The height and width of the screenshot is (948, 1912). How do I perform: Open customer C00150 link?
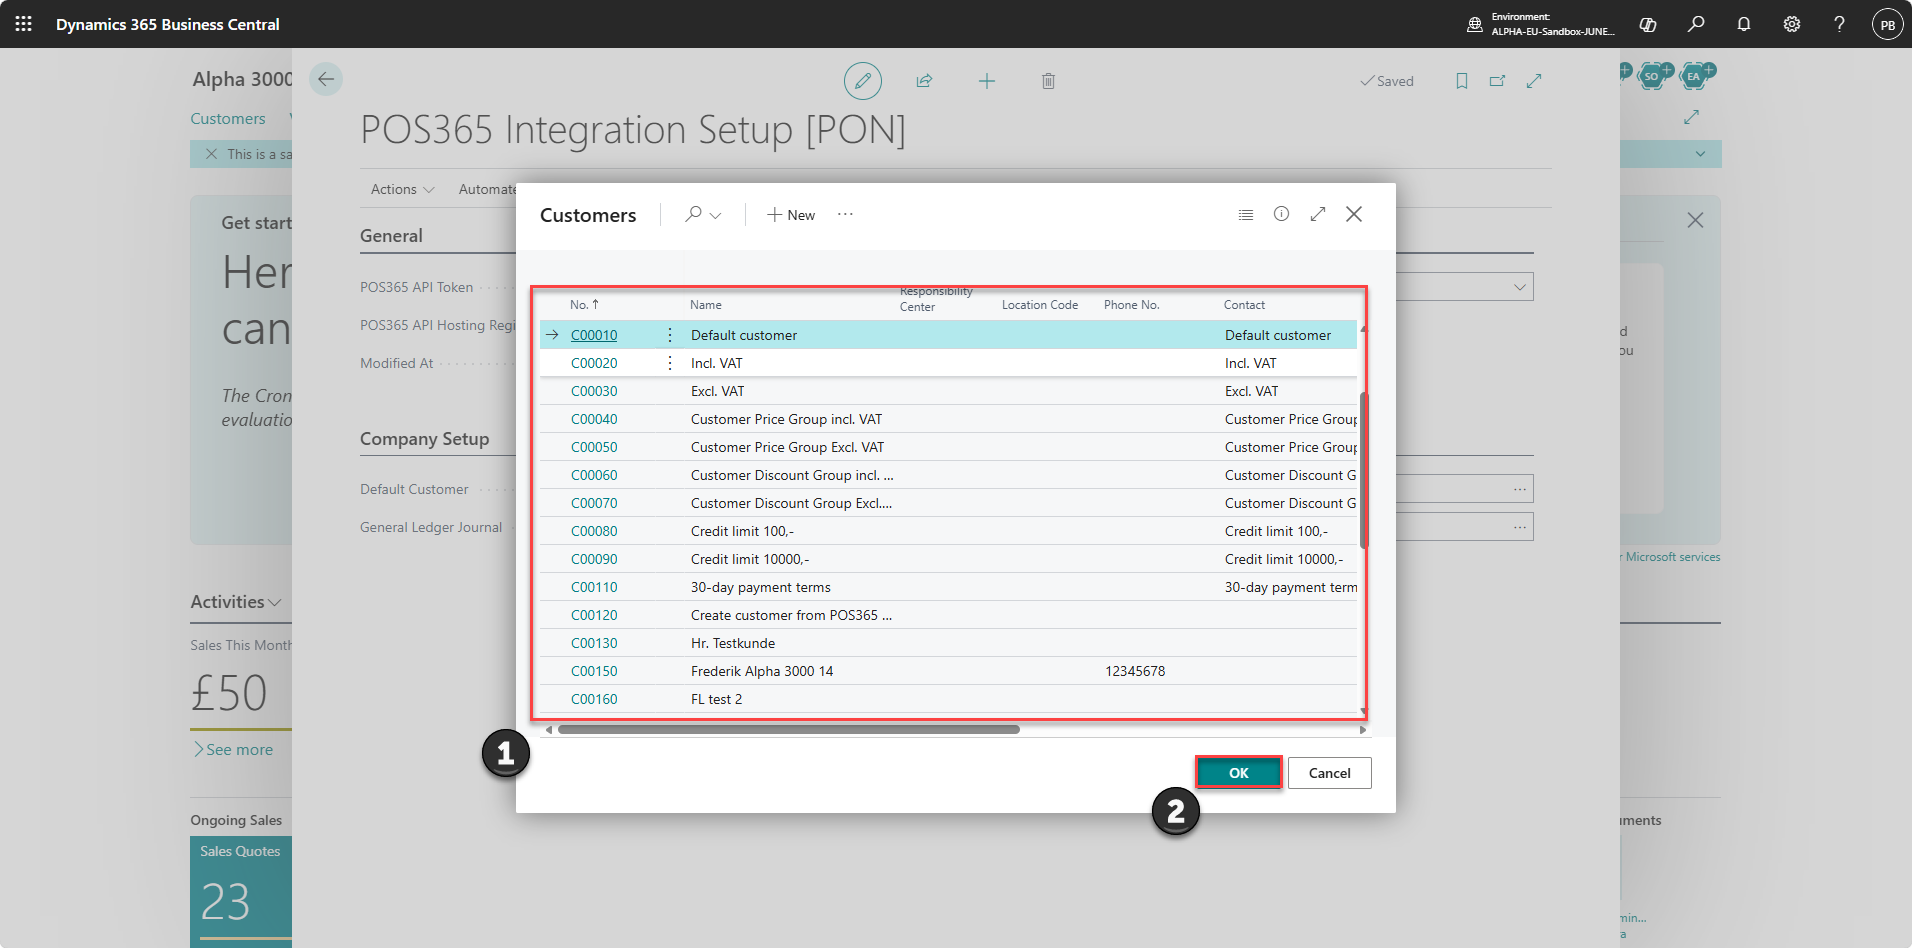[x=594, y=671]
